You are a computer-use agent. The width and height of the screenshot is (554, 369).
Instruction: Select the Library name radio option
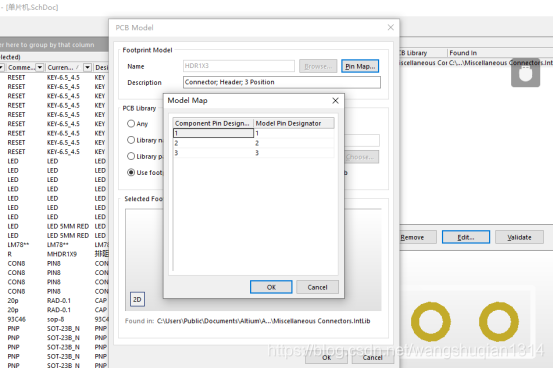145,140
